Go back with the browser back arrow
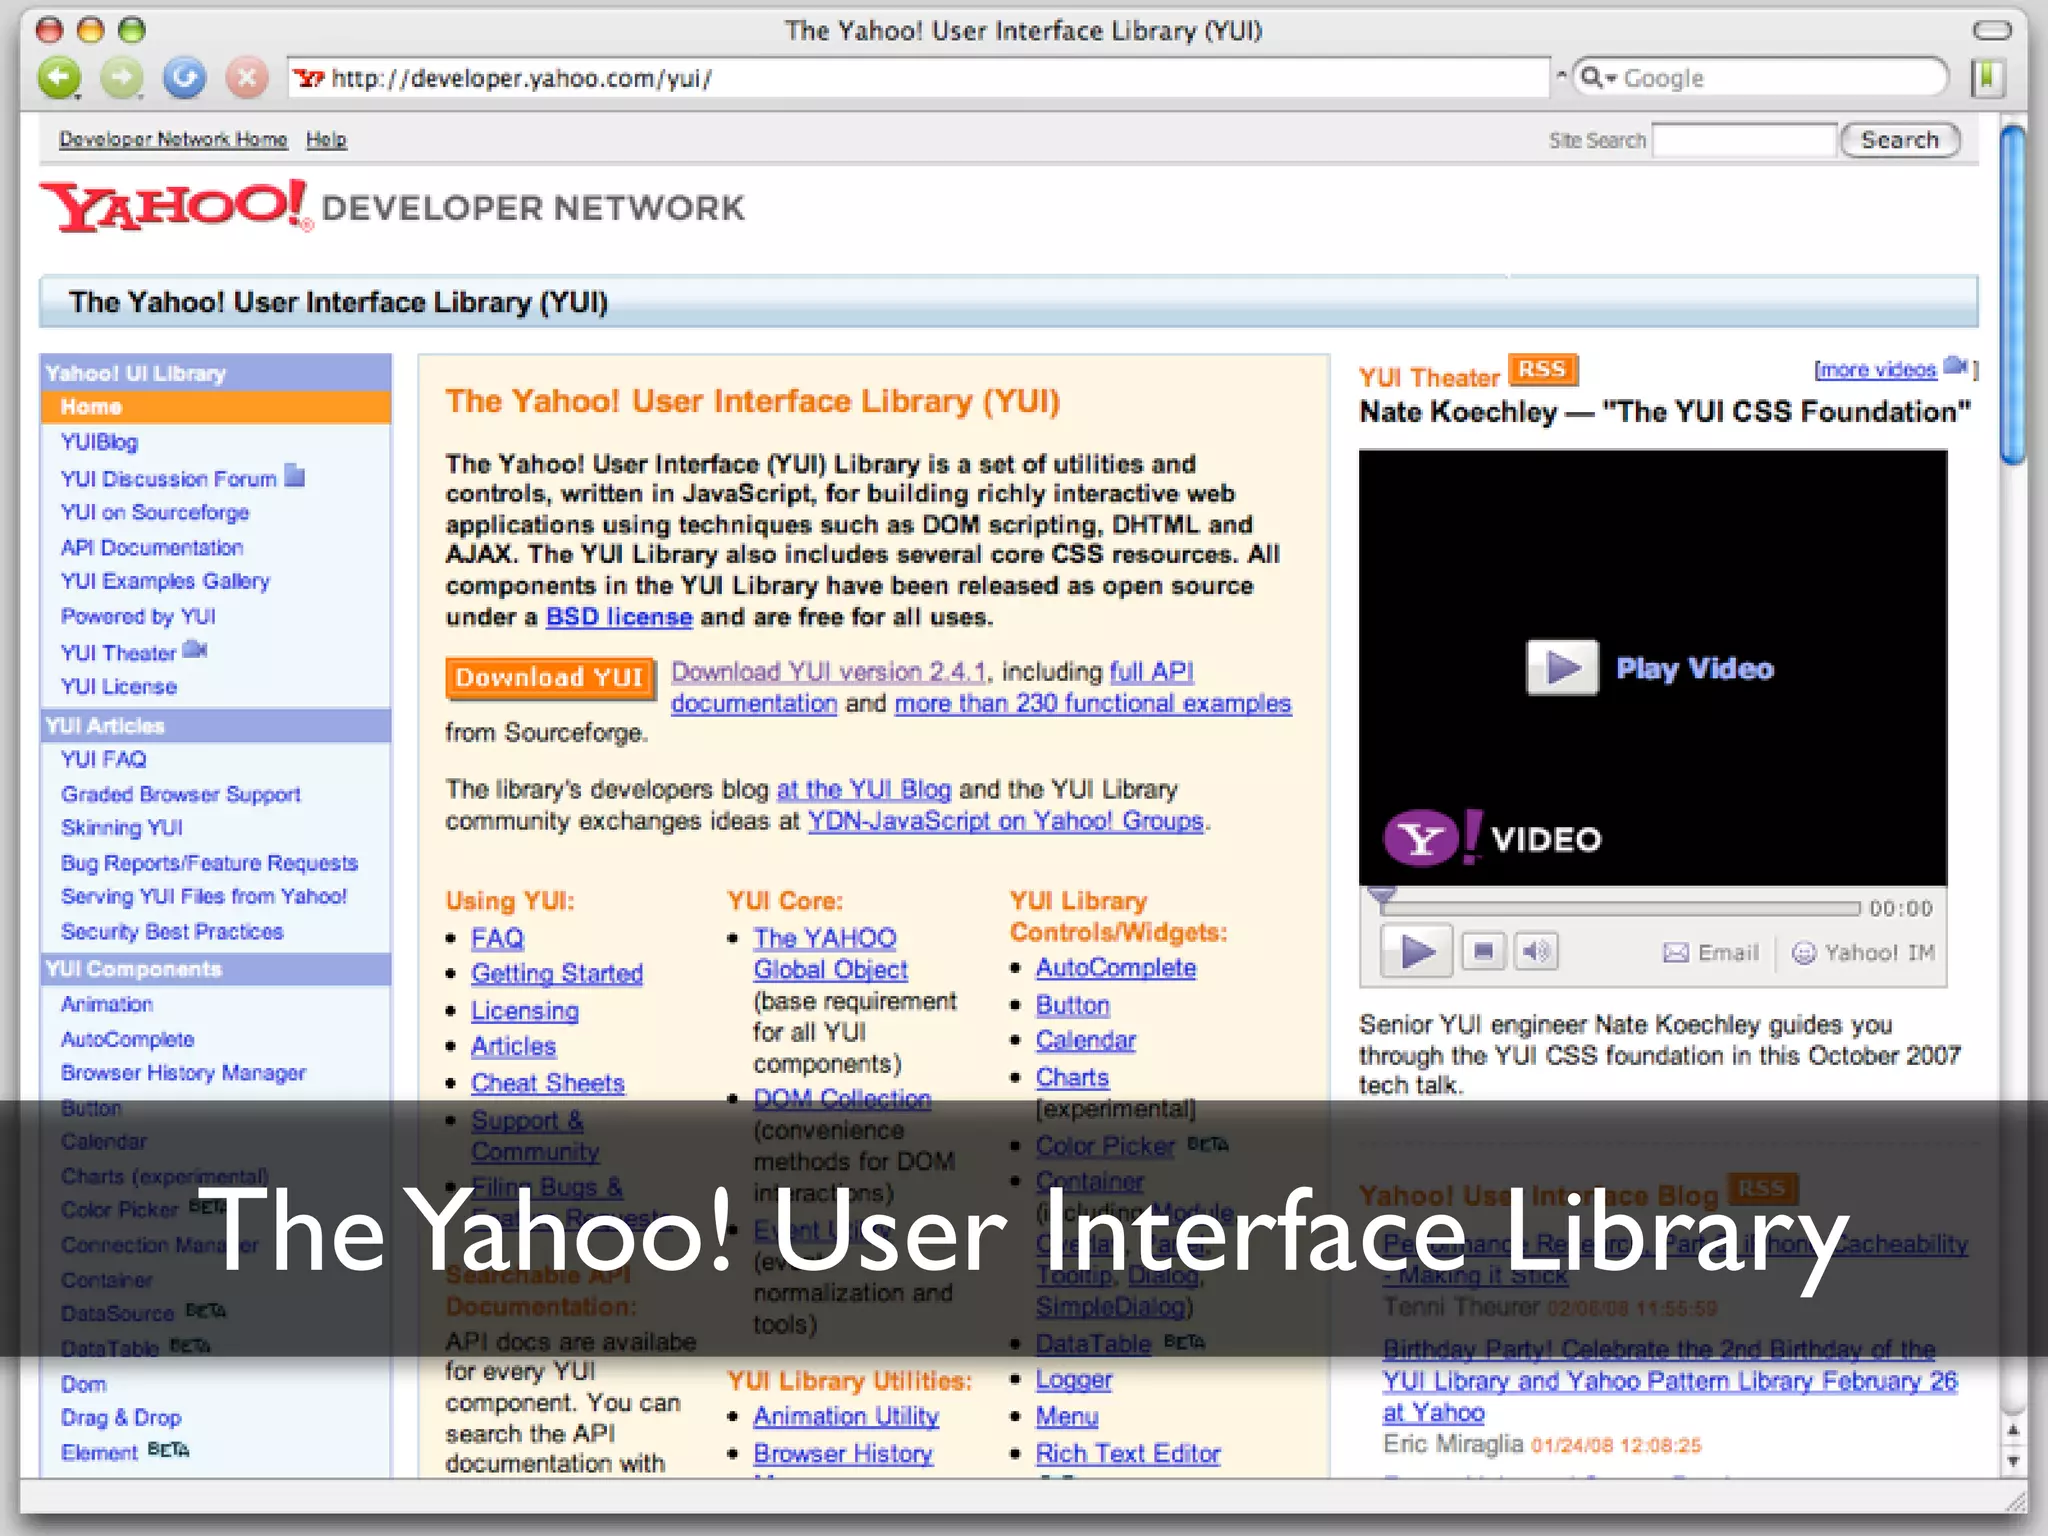Image resolution: width=2048 pixels, height=1536 pixels. point(60,78)
